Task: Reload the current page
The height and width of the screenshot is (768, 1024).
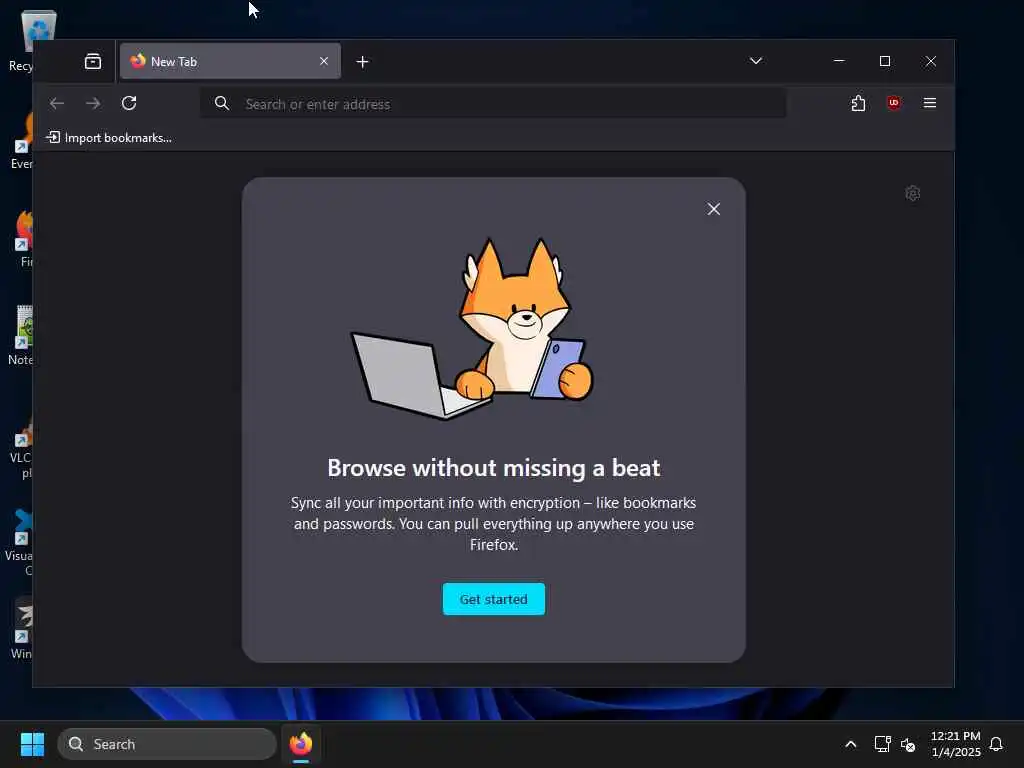Action: 129,103
